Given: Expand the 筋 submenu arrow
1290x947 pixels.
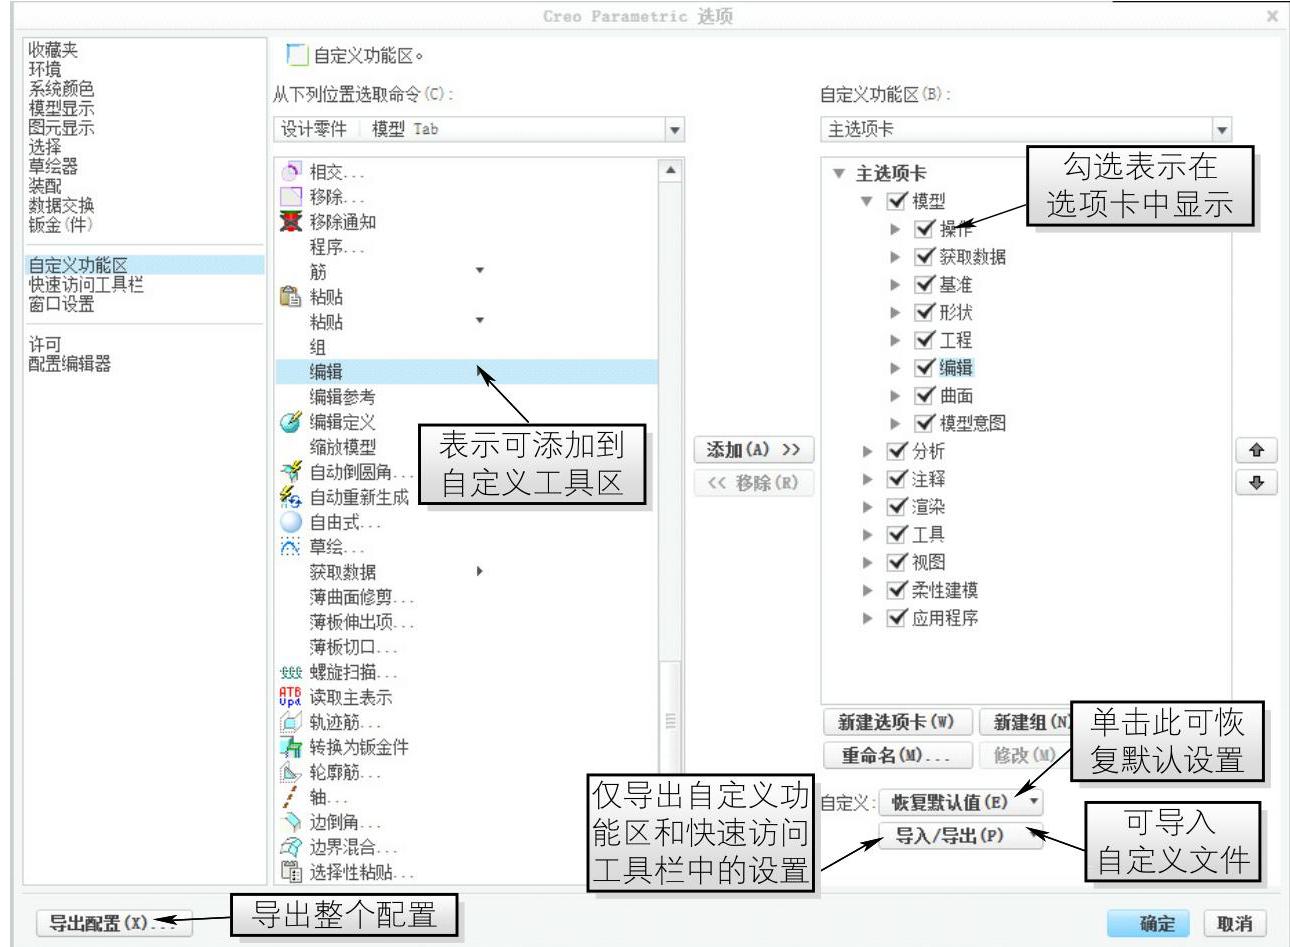Looking at the screenshot, I should point(479,271).
